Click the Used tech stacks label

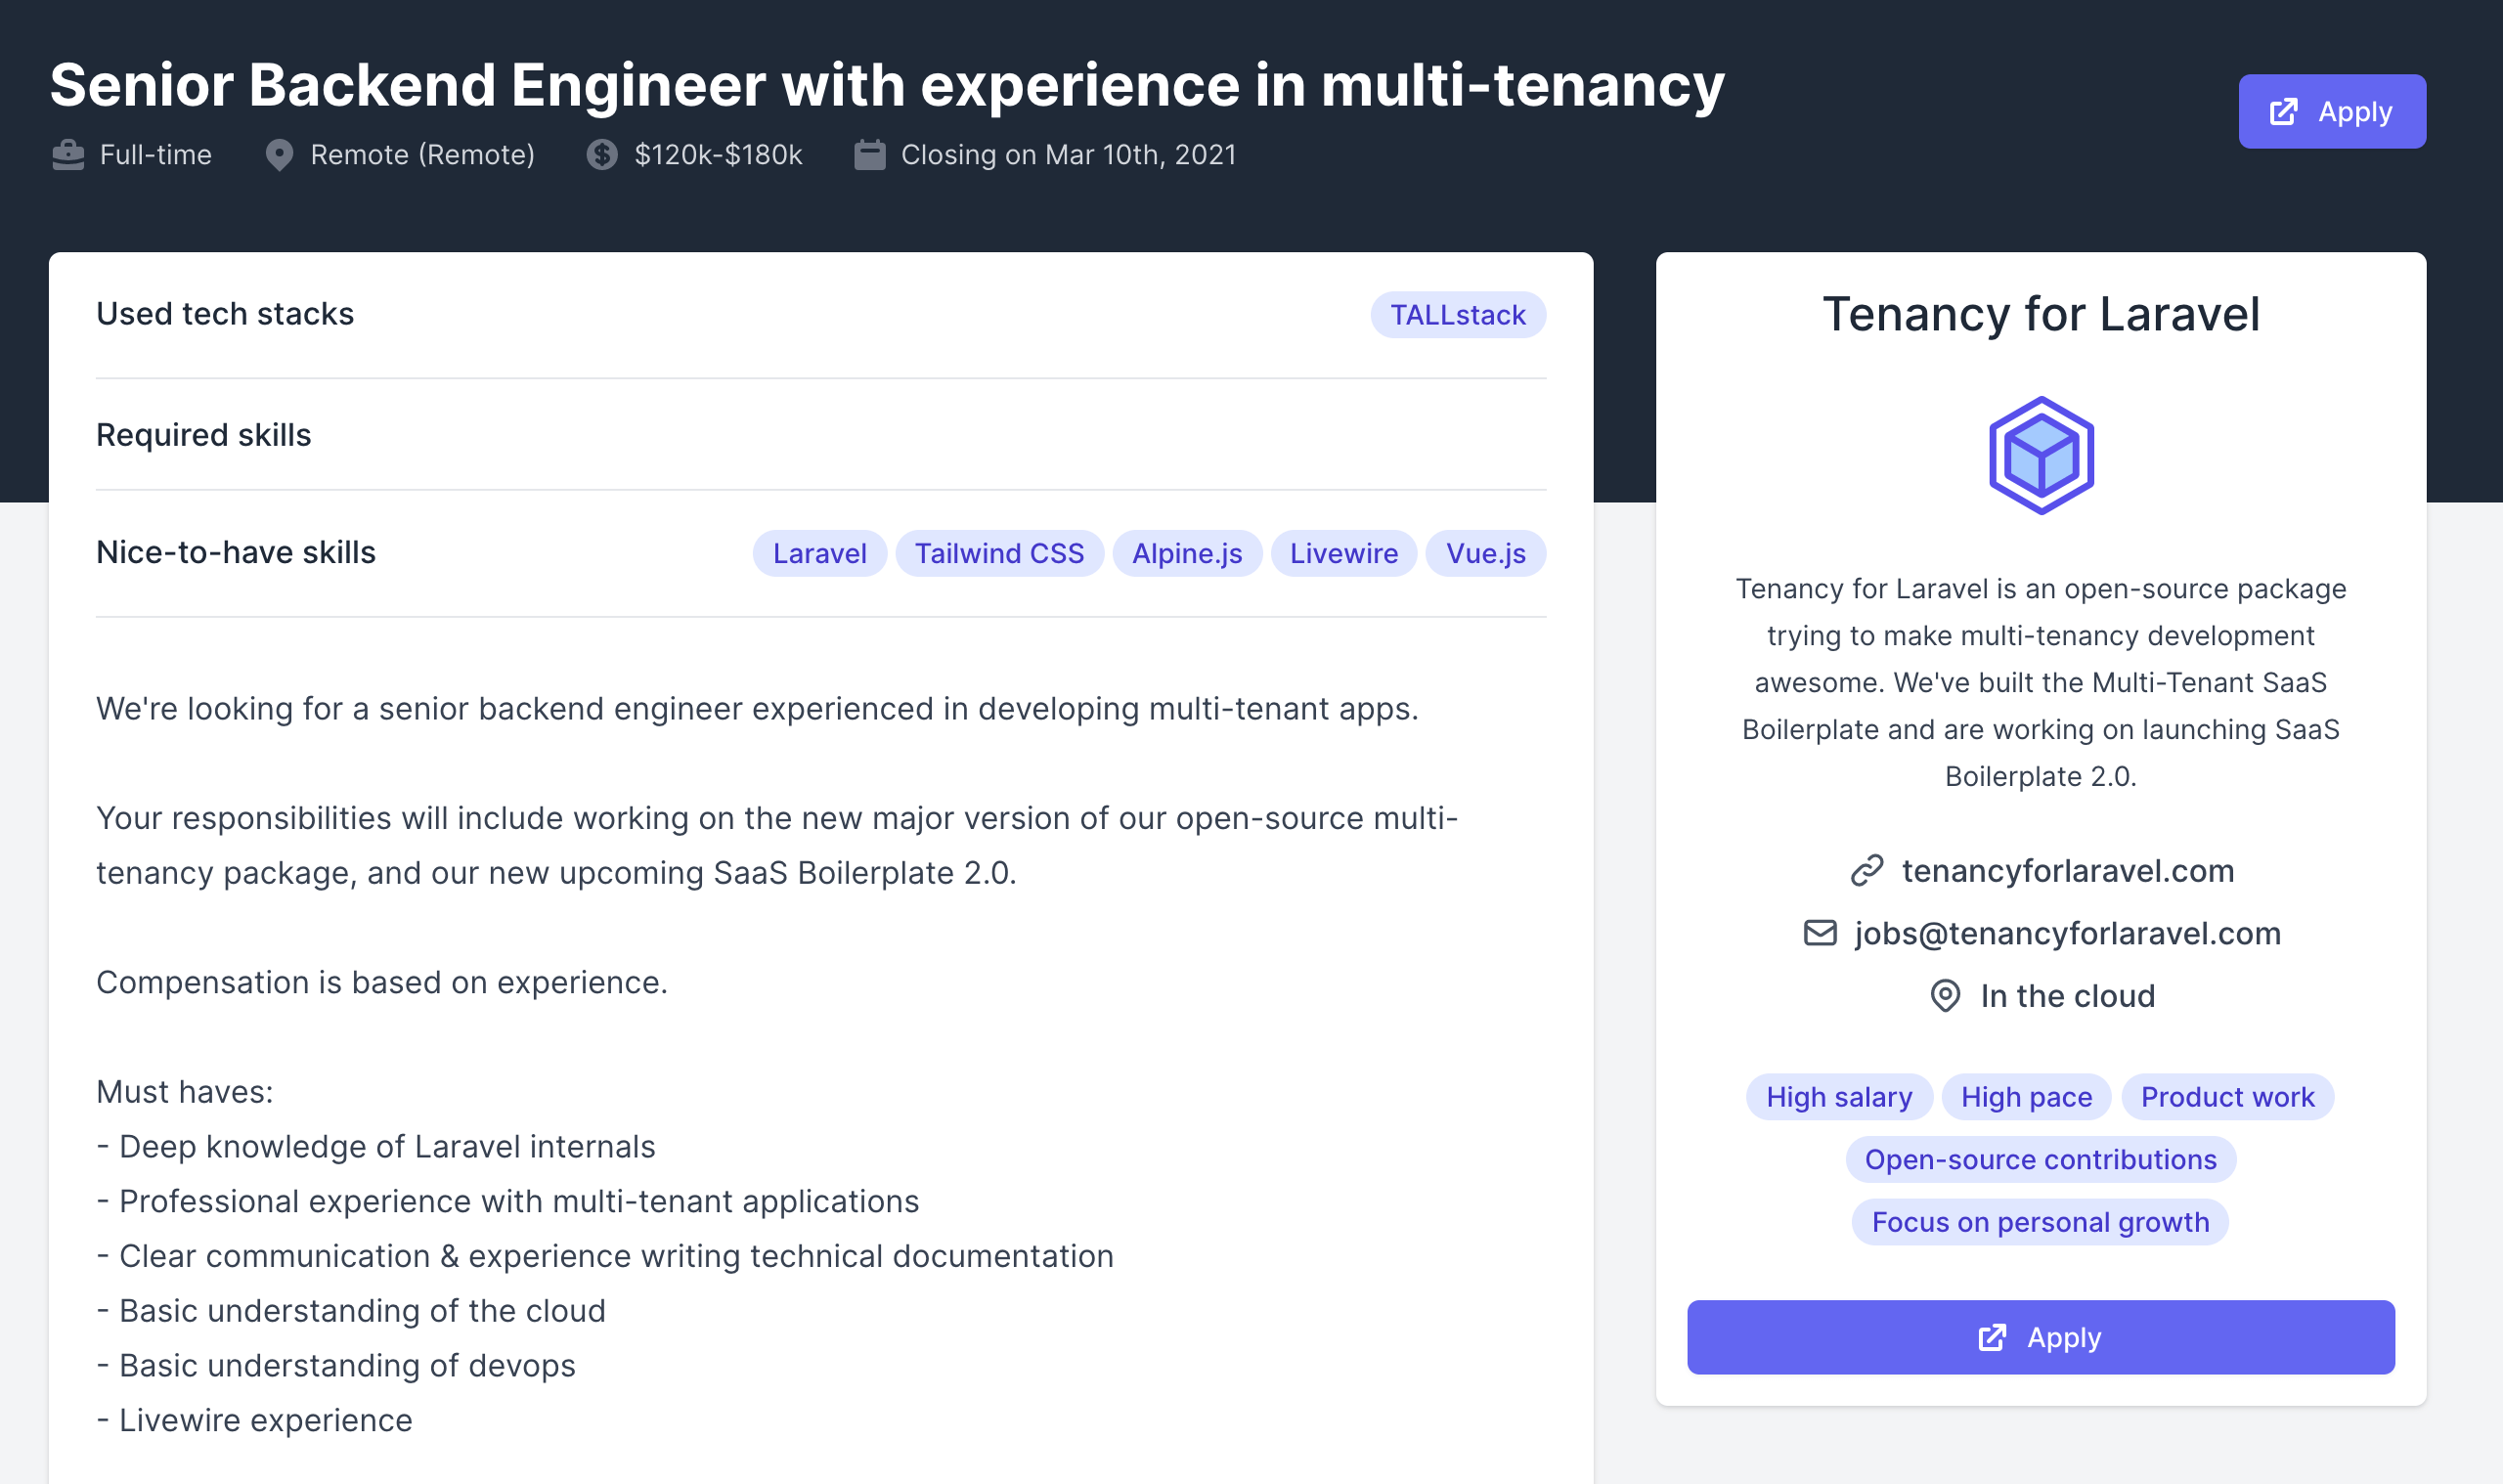225,314
